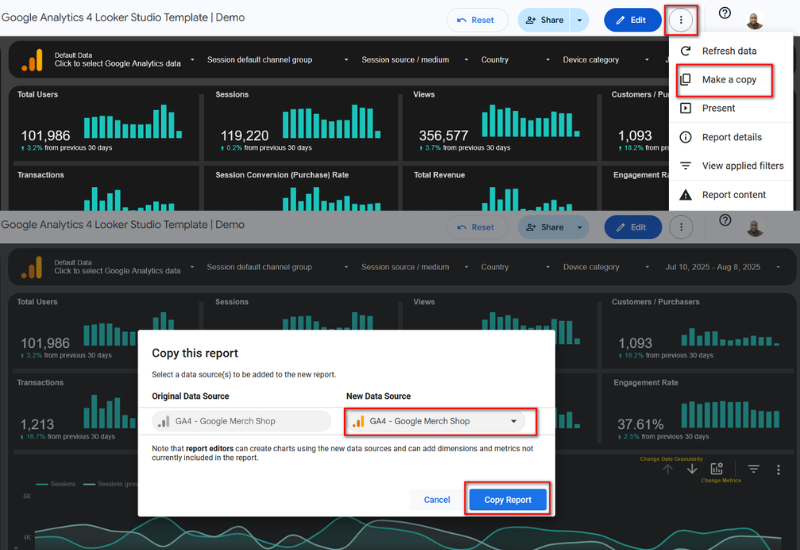Viewport: 800px width, 550px height.
Task: Click the info icon beside Report details
Action: click(x=686, y=137)
